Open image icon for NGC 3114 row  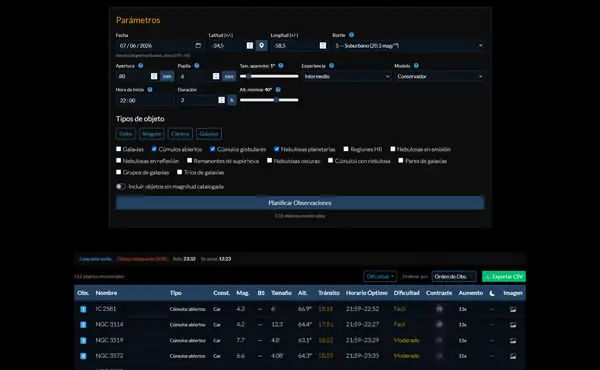point(513,325)
